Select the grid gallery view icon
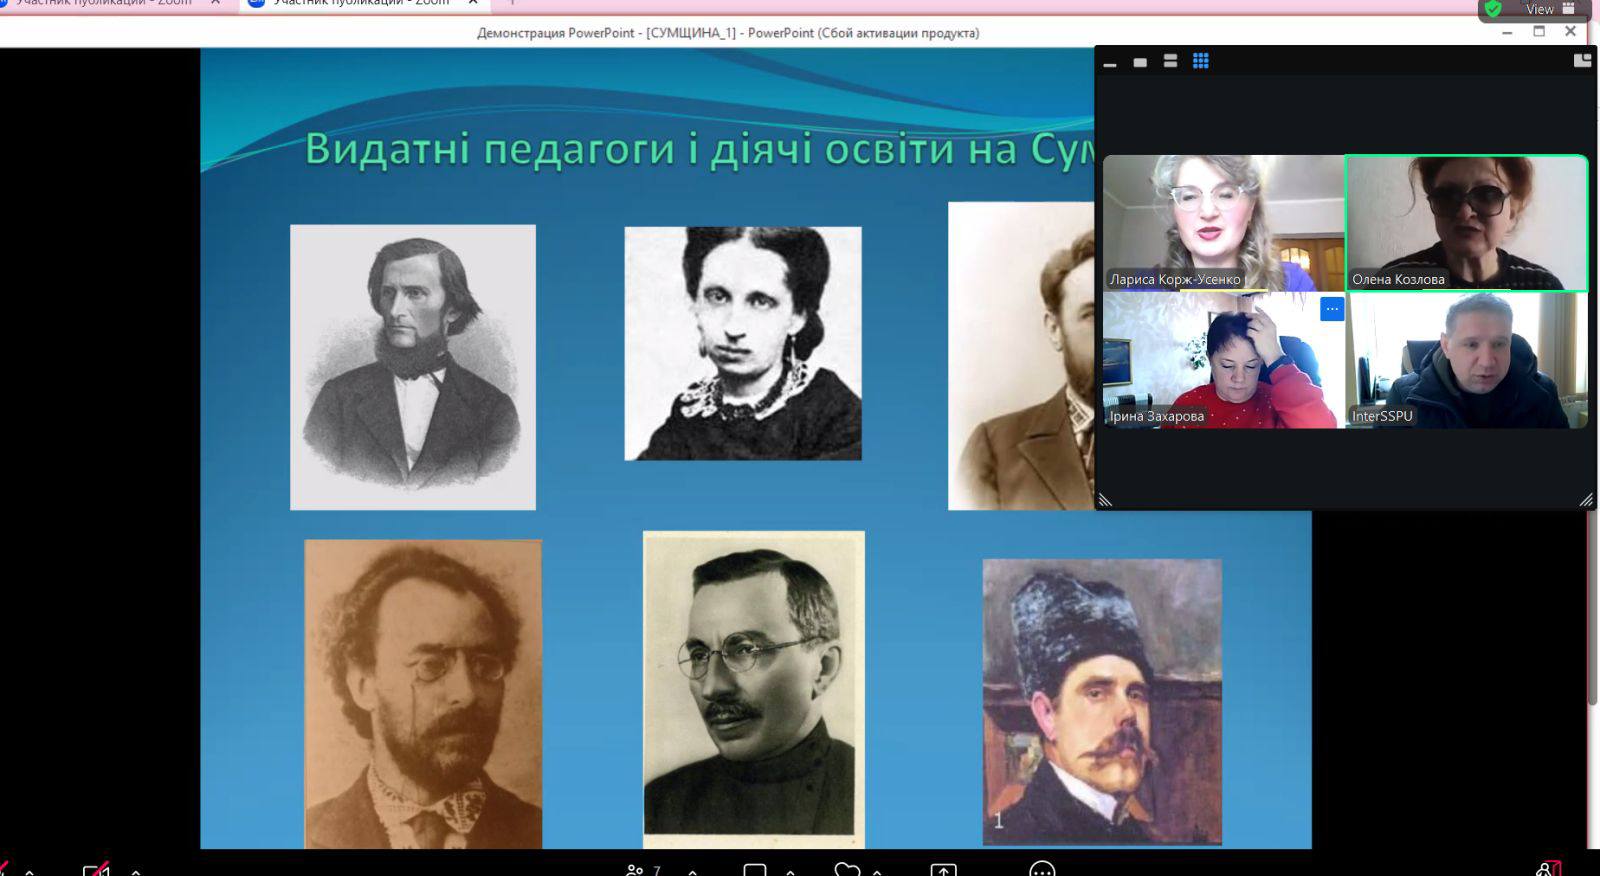Image resolution: width=1600 pixels, height=876 pixels. (1200, 61)
